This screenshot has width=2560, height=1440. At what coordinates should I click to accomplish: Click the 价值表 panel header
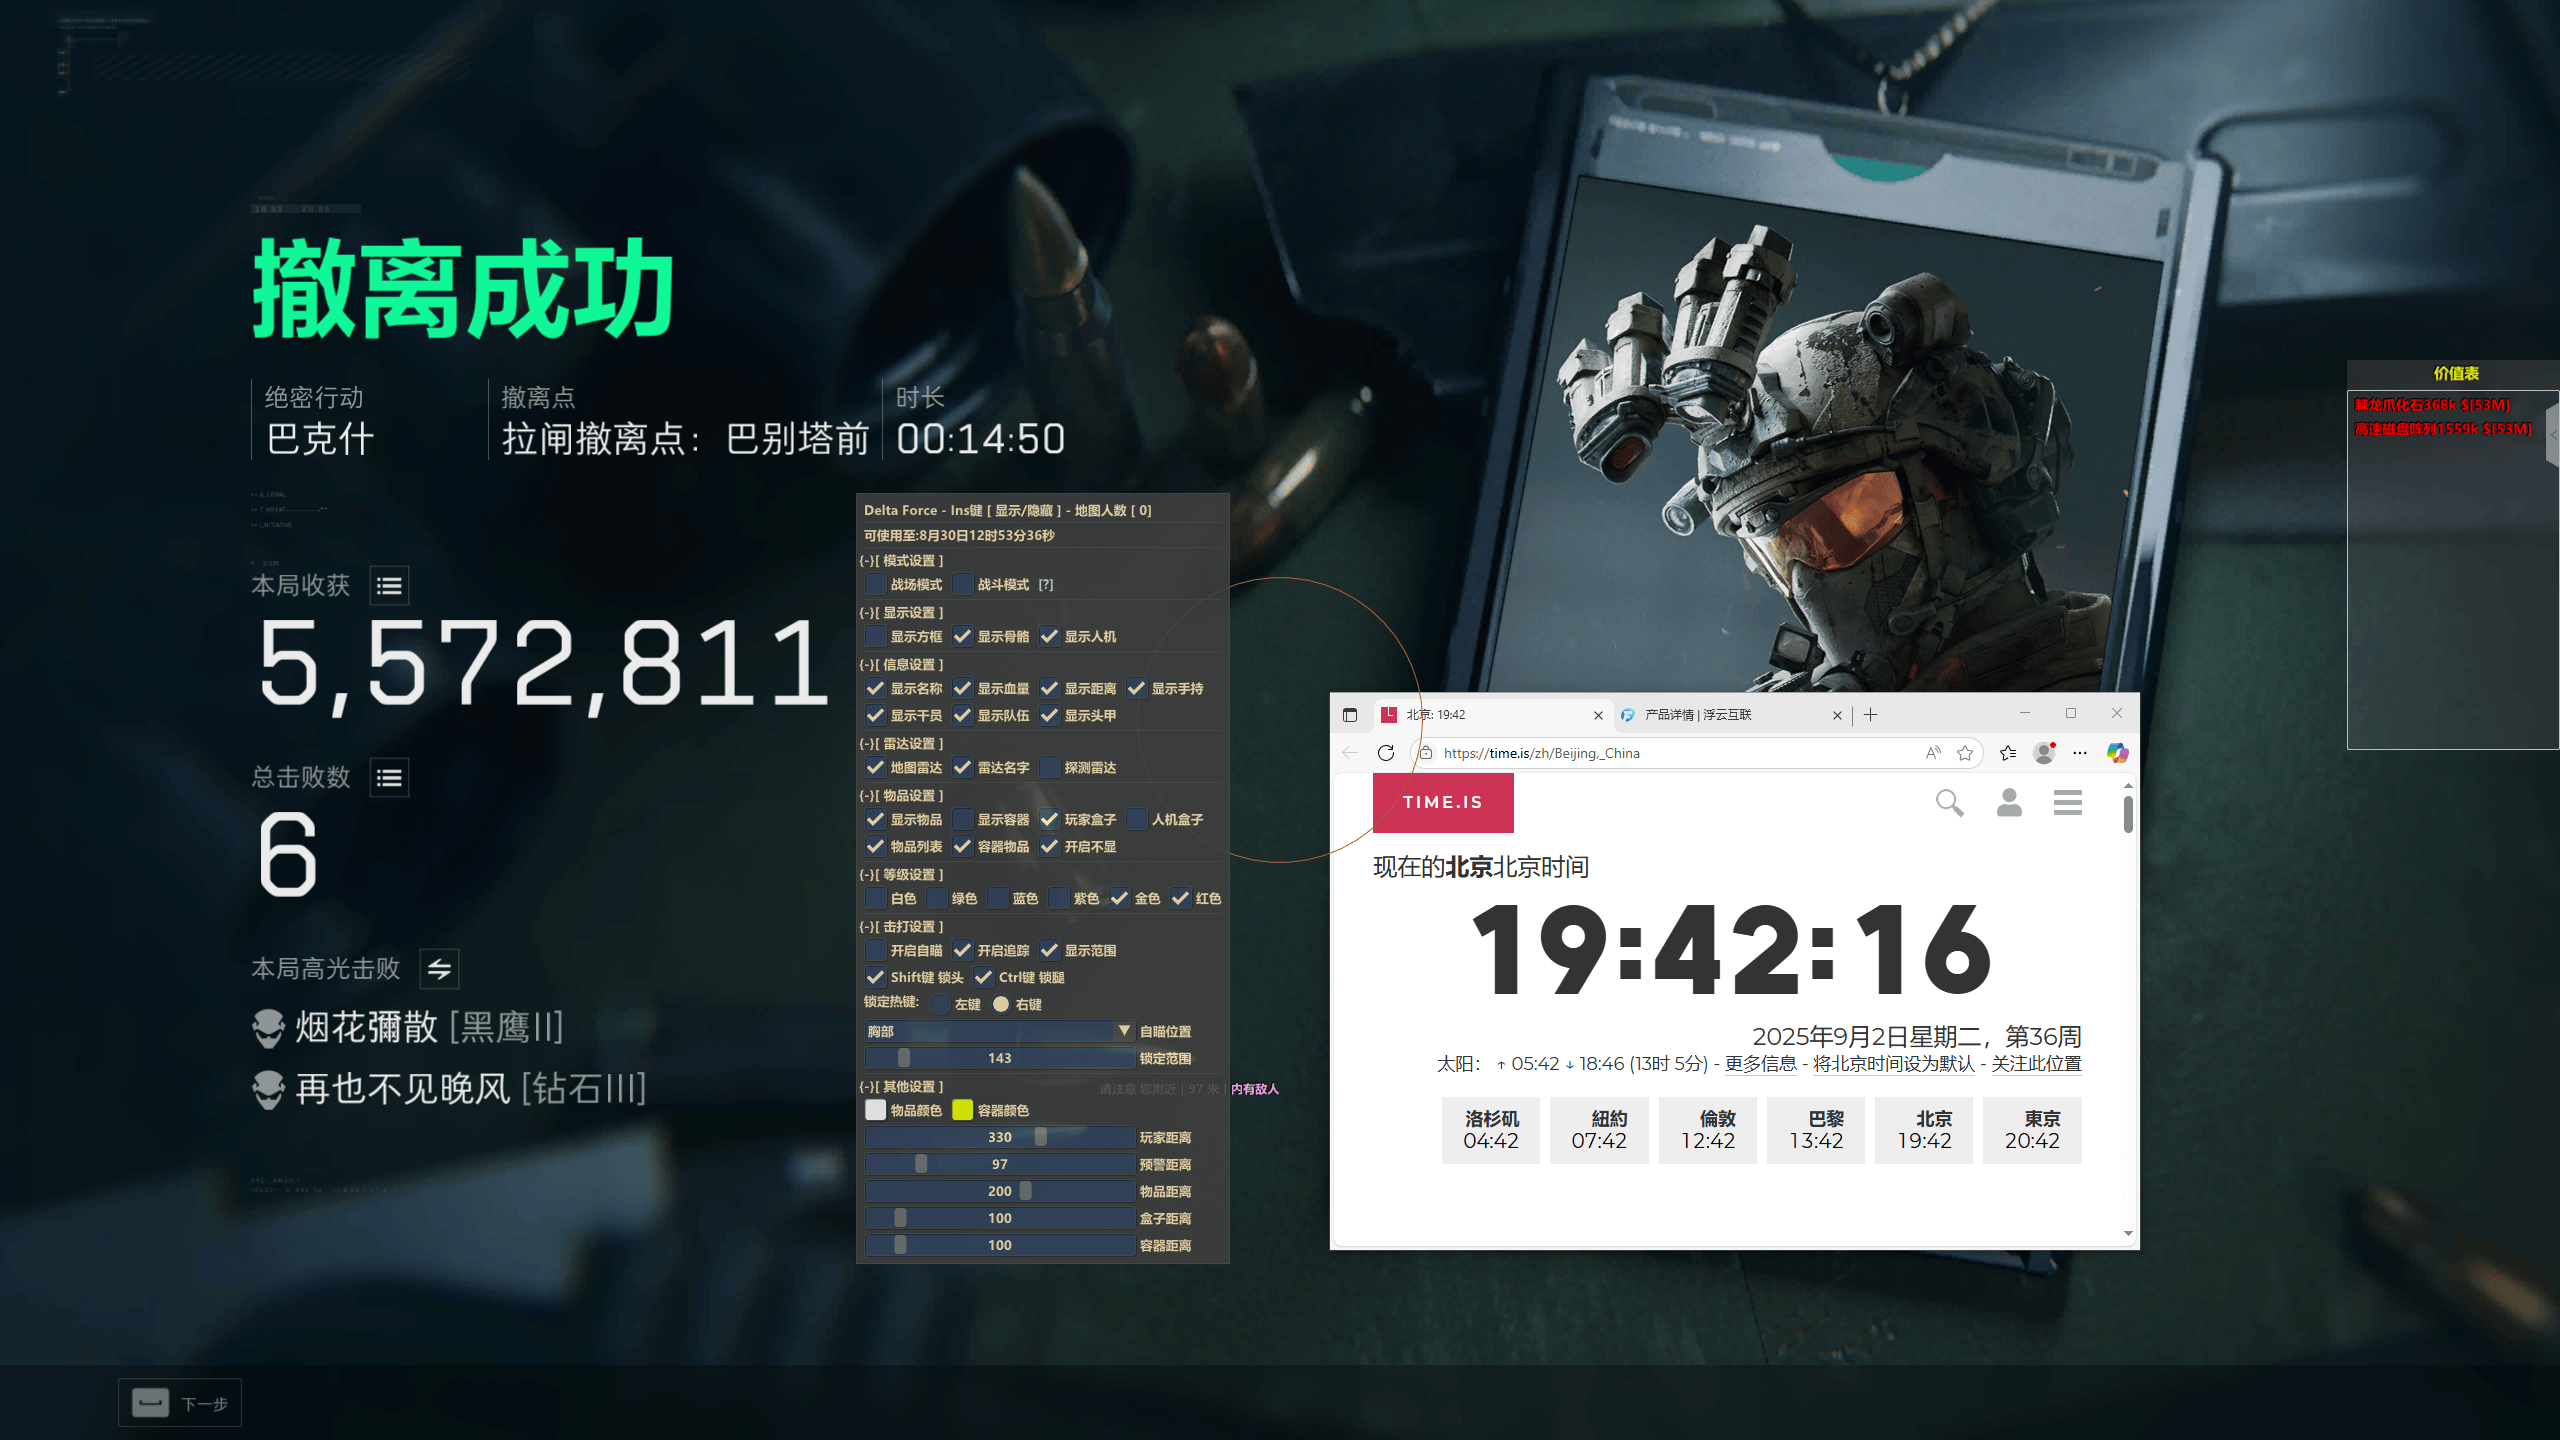2455,374
